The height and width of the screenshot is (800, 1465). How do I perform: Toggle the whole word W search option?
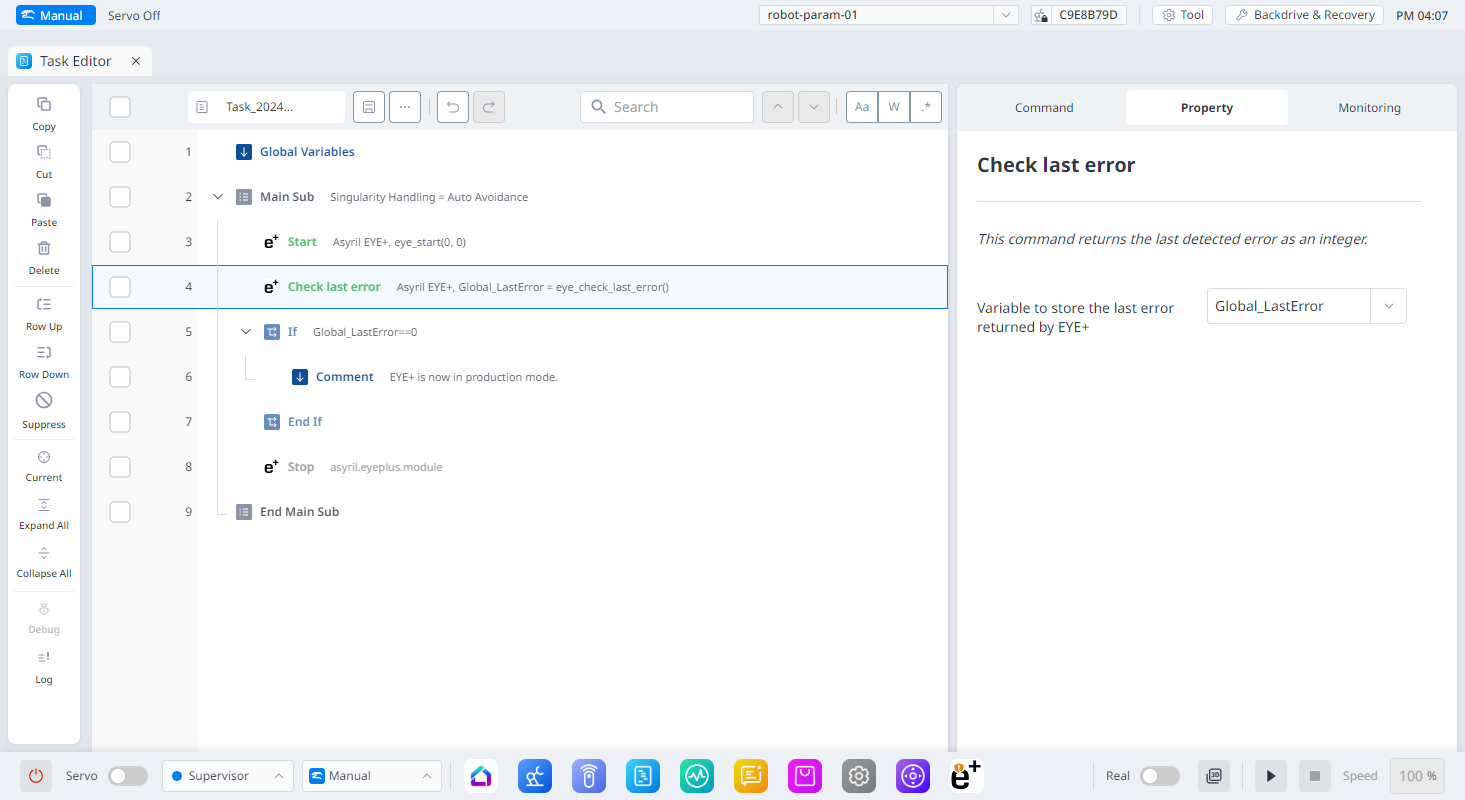pos(894,107)
